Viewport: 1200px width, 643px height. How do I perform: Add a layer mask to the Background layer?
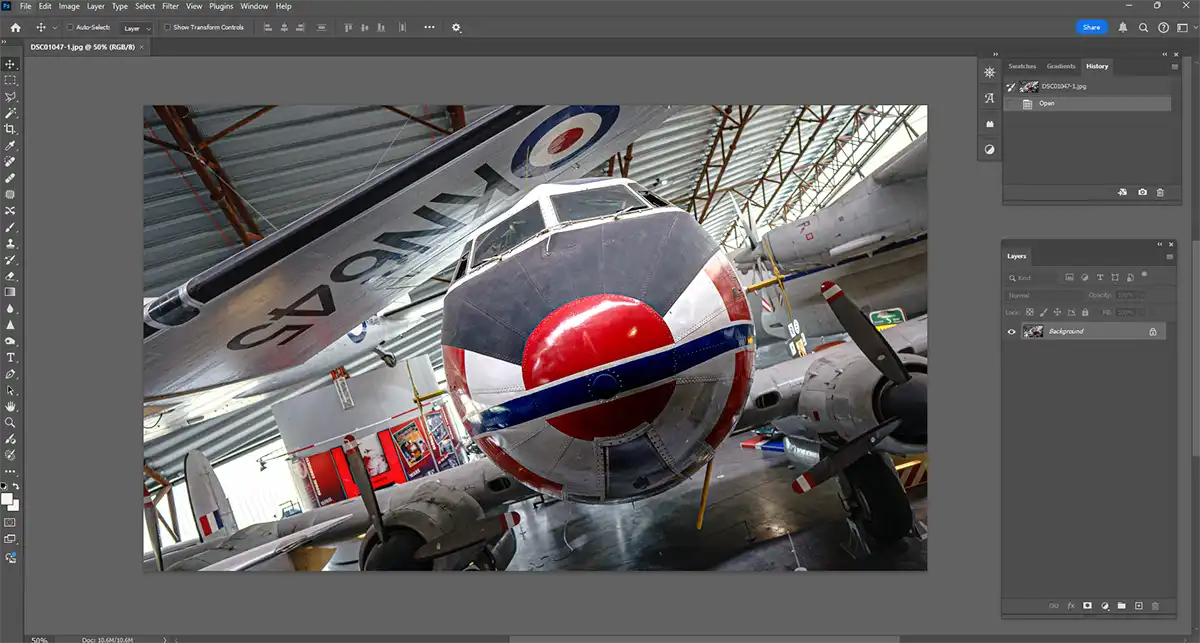1087,606
